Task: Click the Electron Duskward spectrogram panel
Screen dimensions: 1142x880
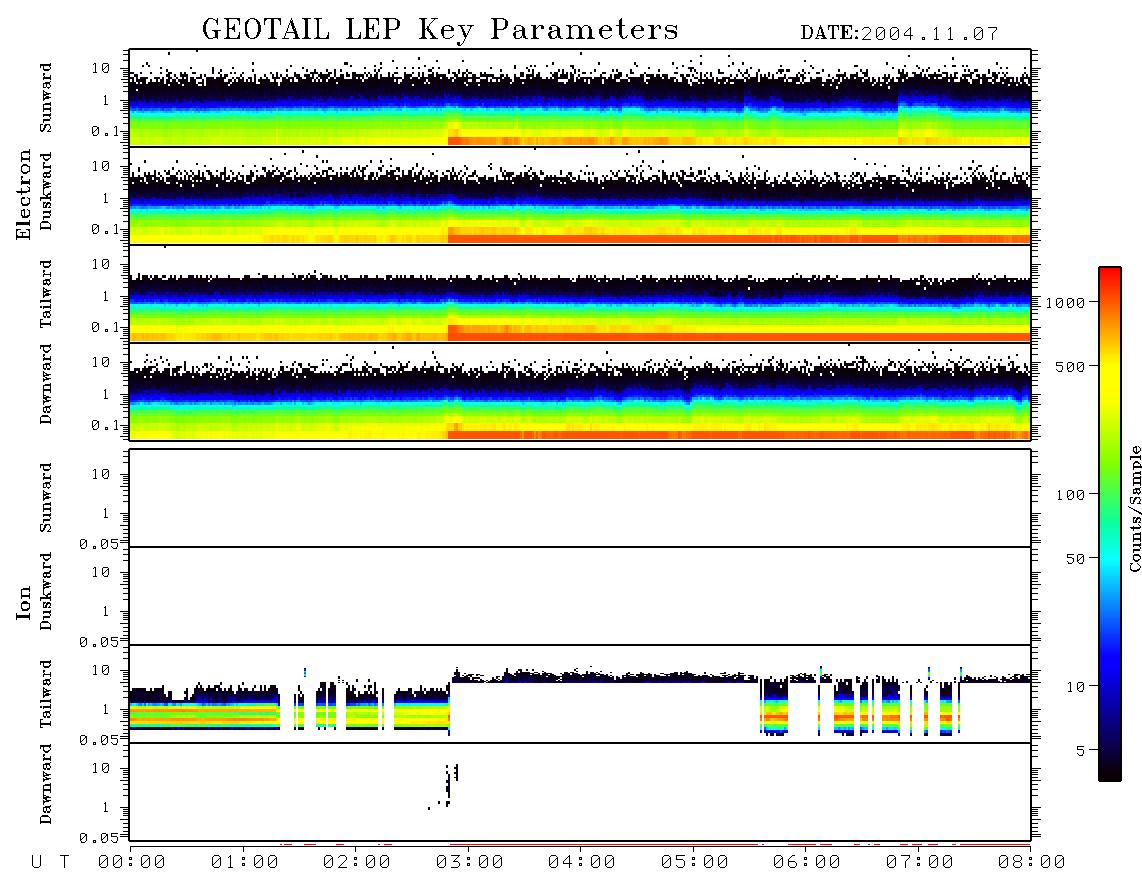Action: click(x=580, y=195)
